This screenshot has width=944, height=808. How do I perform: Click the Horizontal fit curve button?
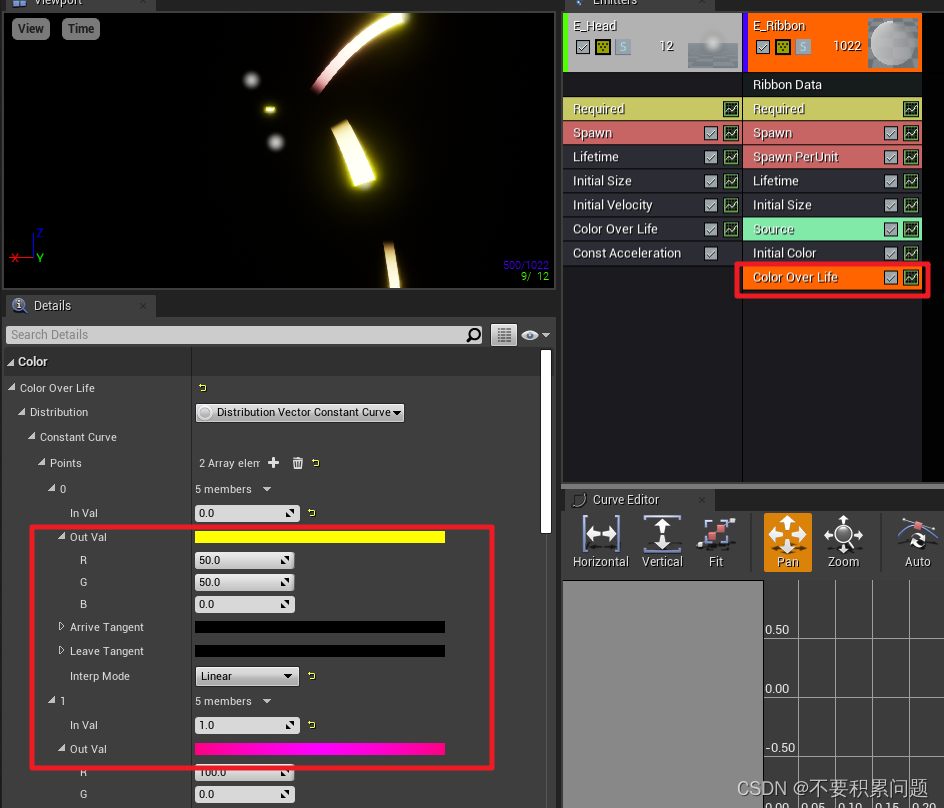click(601, 542)
